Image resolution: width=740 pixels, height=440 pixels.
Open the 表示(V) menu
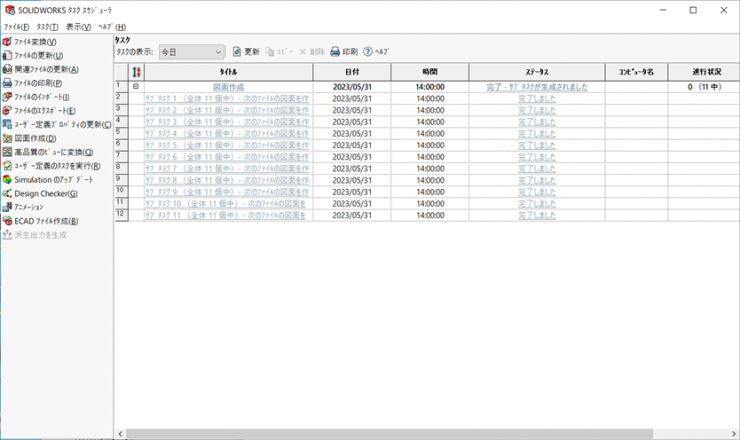pos(78,26)
